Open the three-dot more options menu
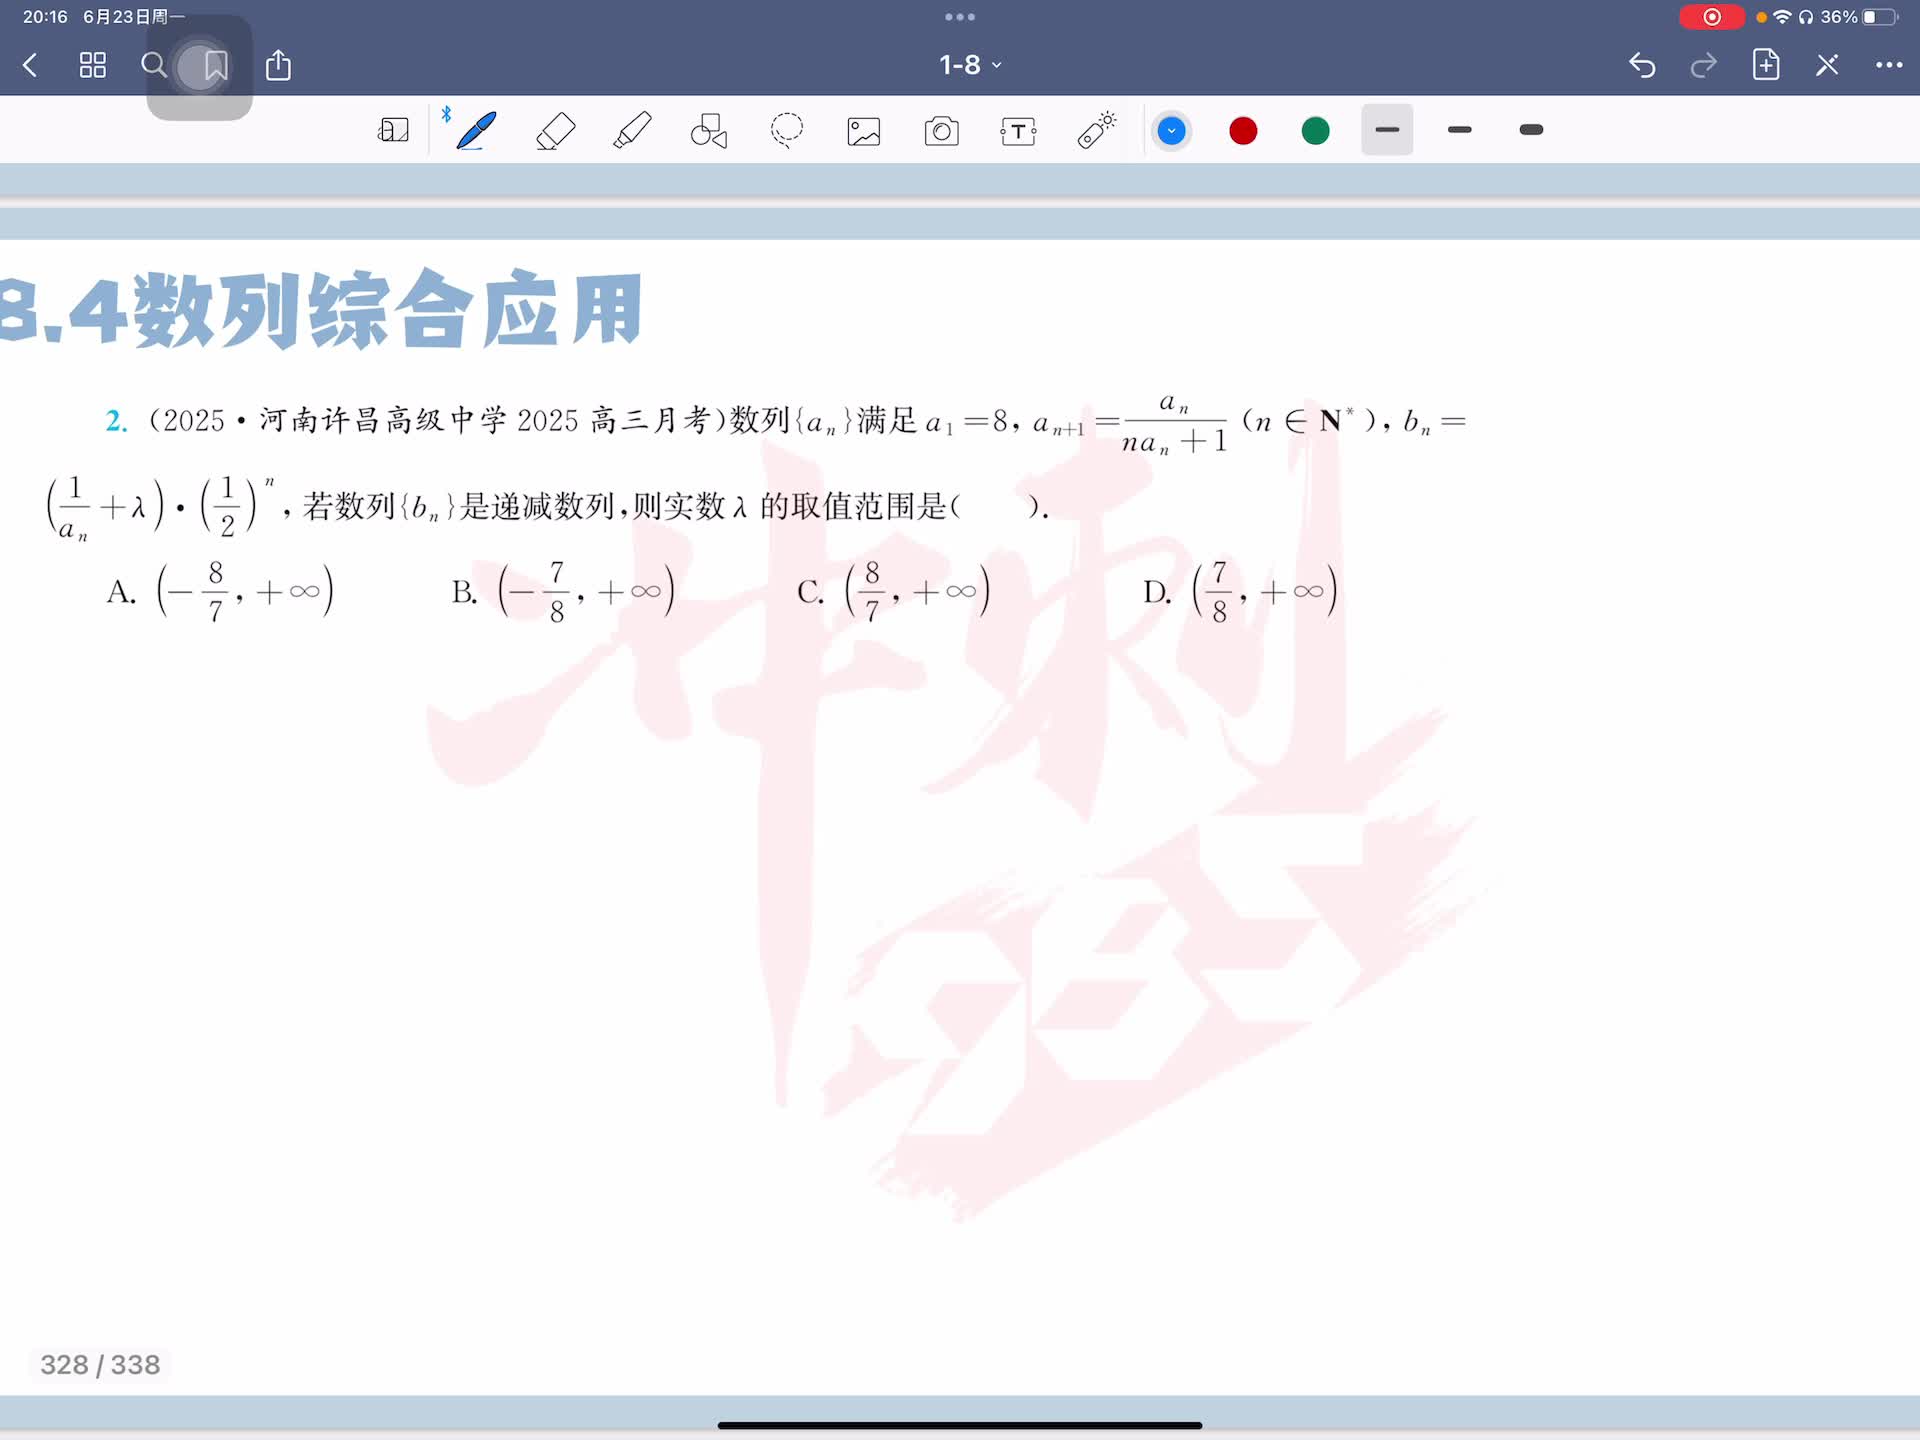 pos(1888,65)
